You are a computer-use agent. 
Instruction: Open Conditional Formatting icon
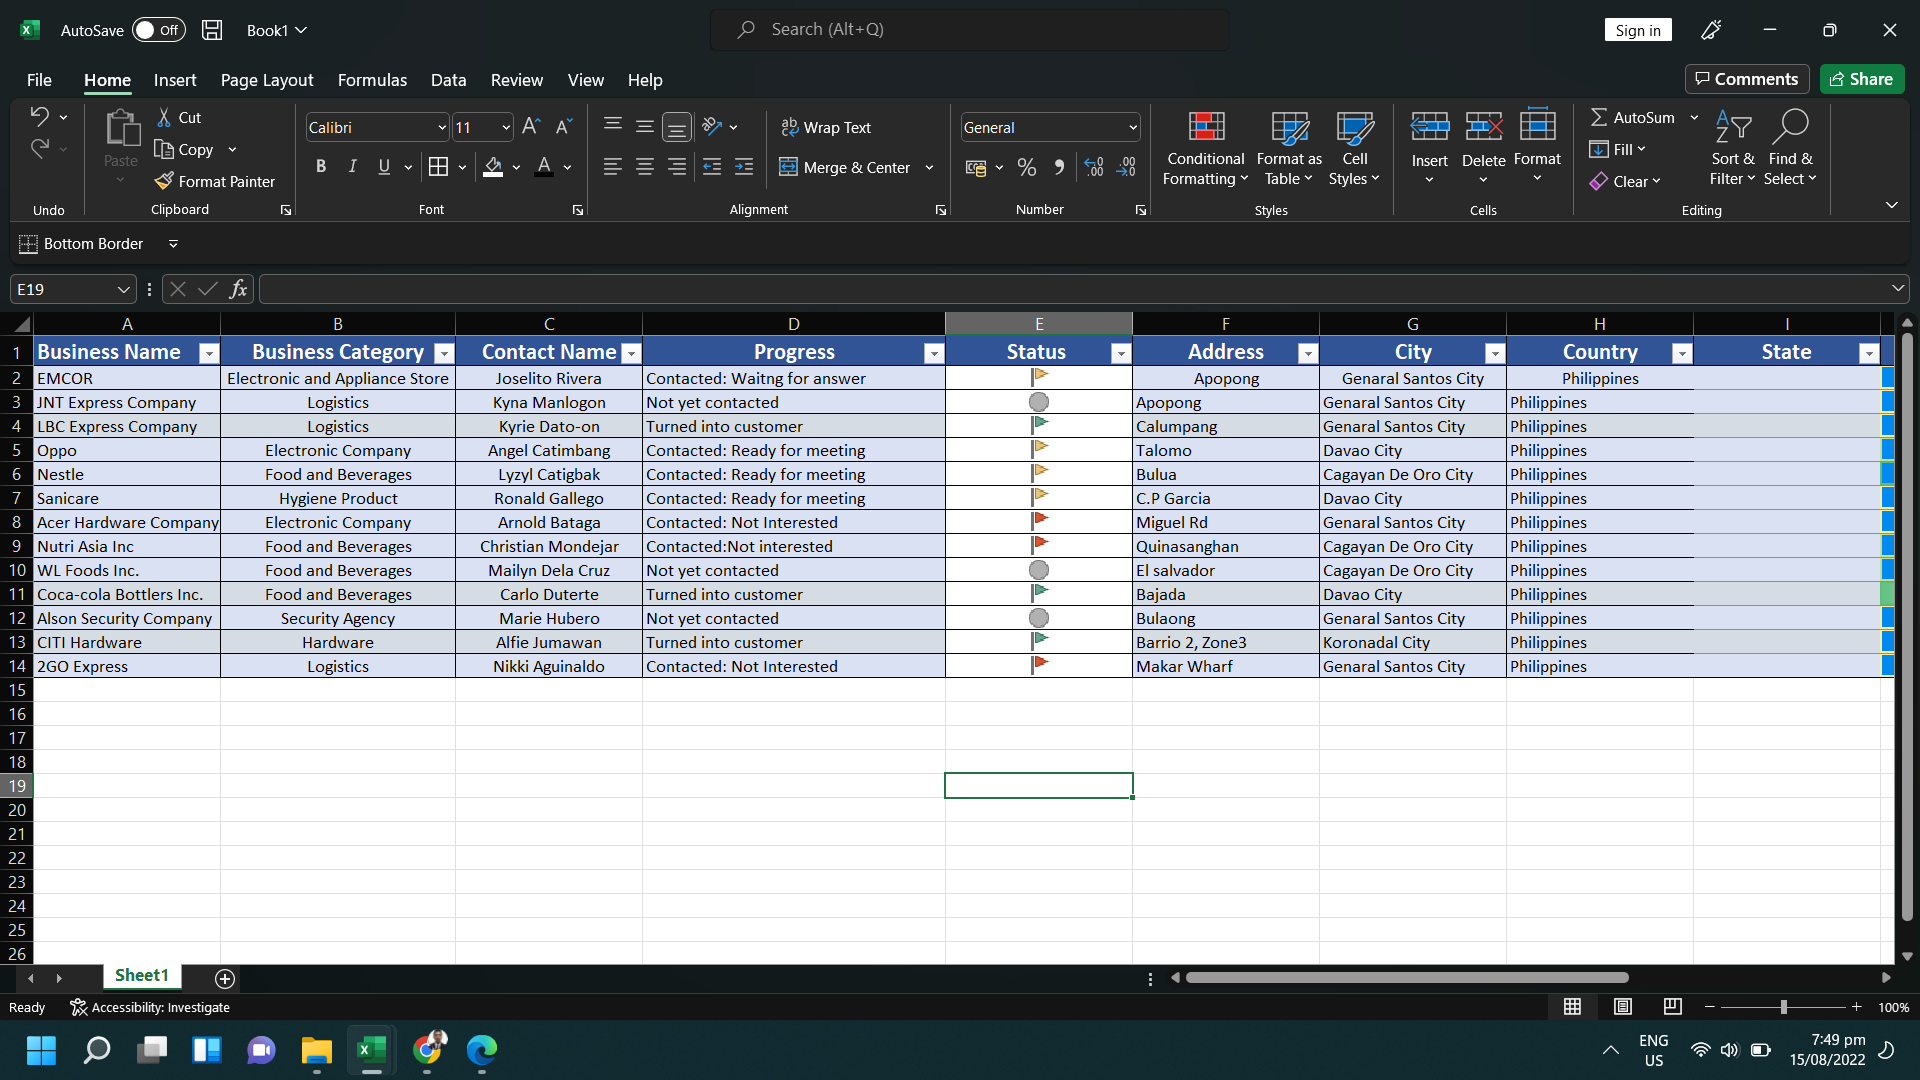(1206, 127)
